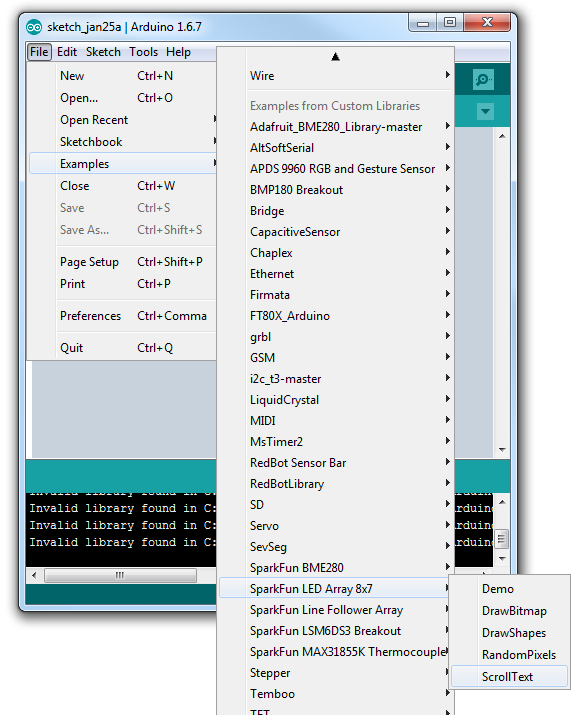581x715 pixels.
Task: Open Preferences from File menu
Action: click(123, 316)
